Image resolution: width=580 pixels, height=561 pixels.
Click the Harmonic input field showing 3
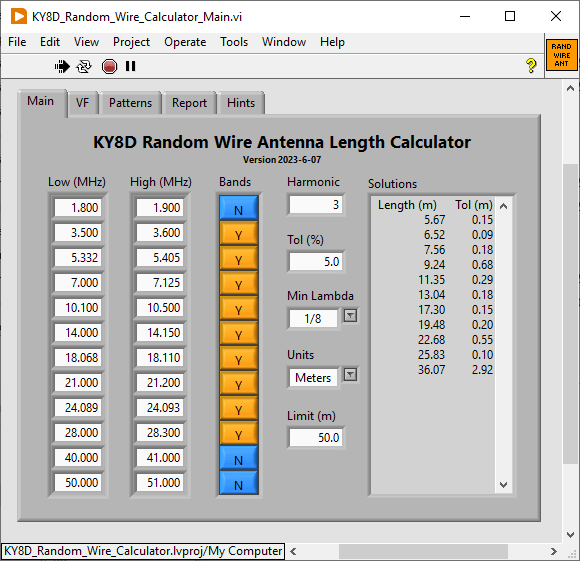coord(316,205)
